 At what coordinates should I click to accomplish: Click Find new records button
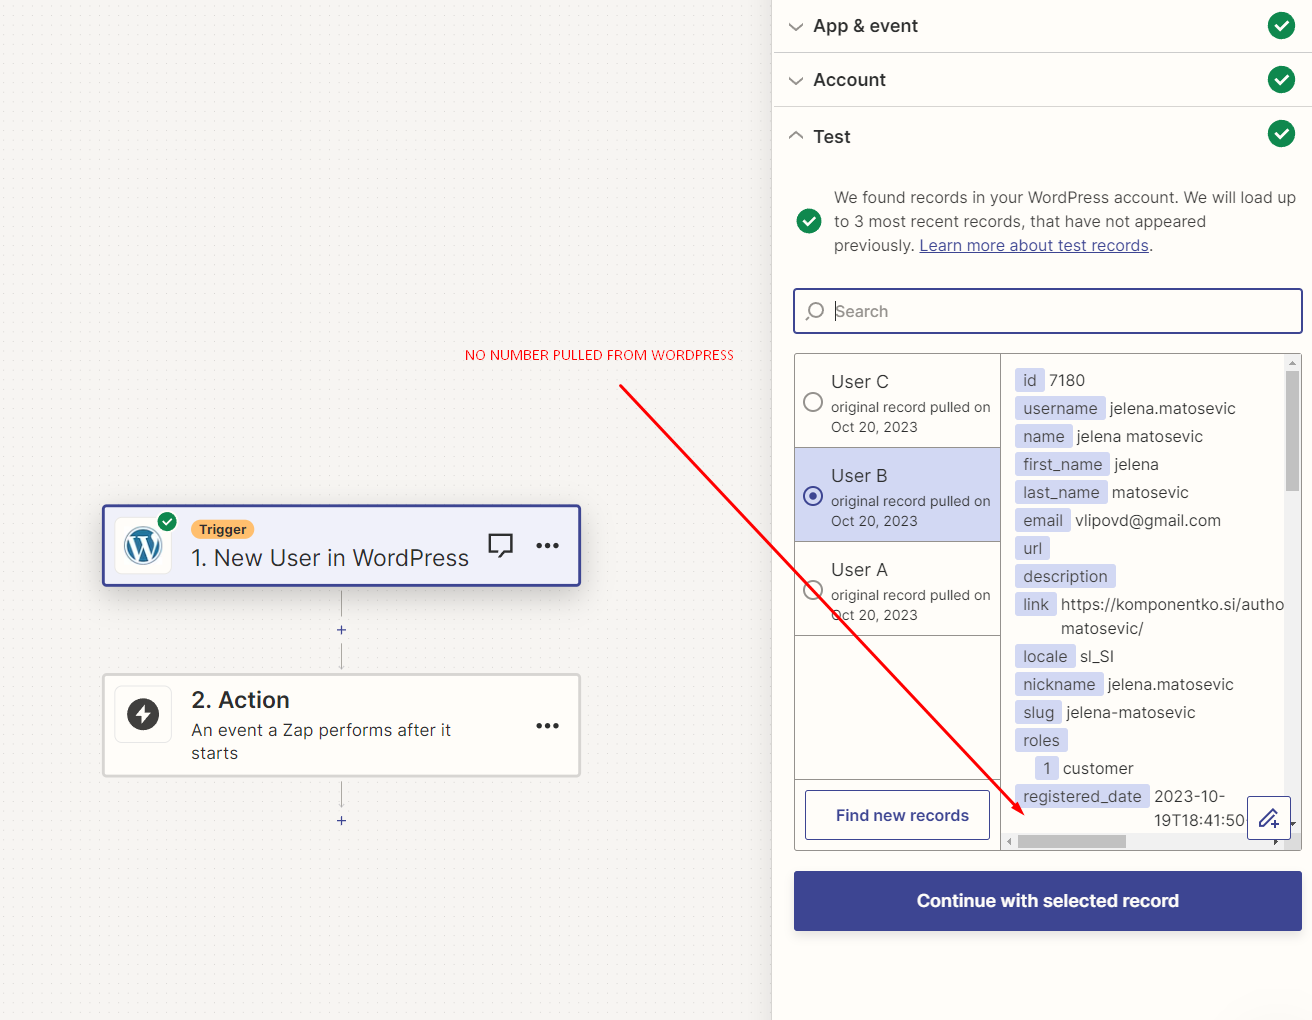[x=897, y=815]
